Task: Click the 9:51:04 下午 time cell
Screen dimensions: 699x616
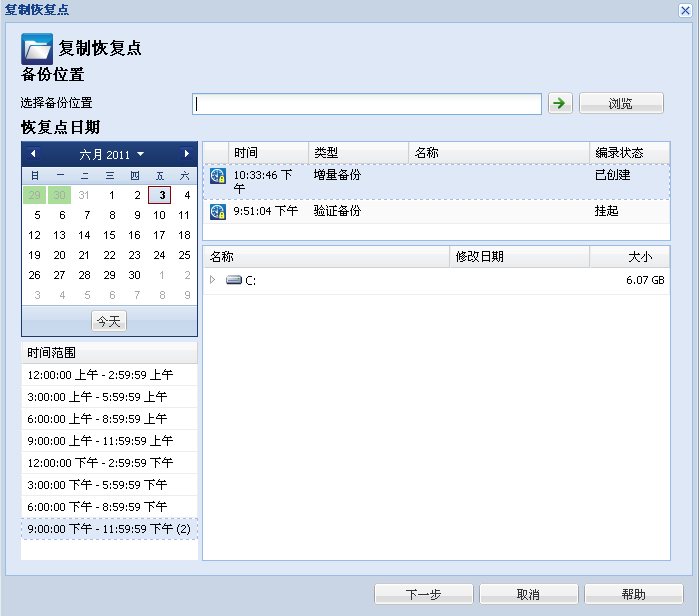Action: 266,211
